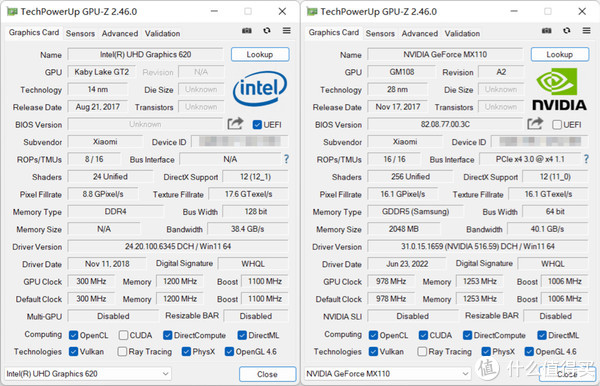
Task: Click the NVIDIA logo
Action: coord(559,89)
